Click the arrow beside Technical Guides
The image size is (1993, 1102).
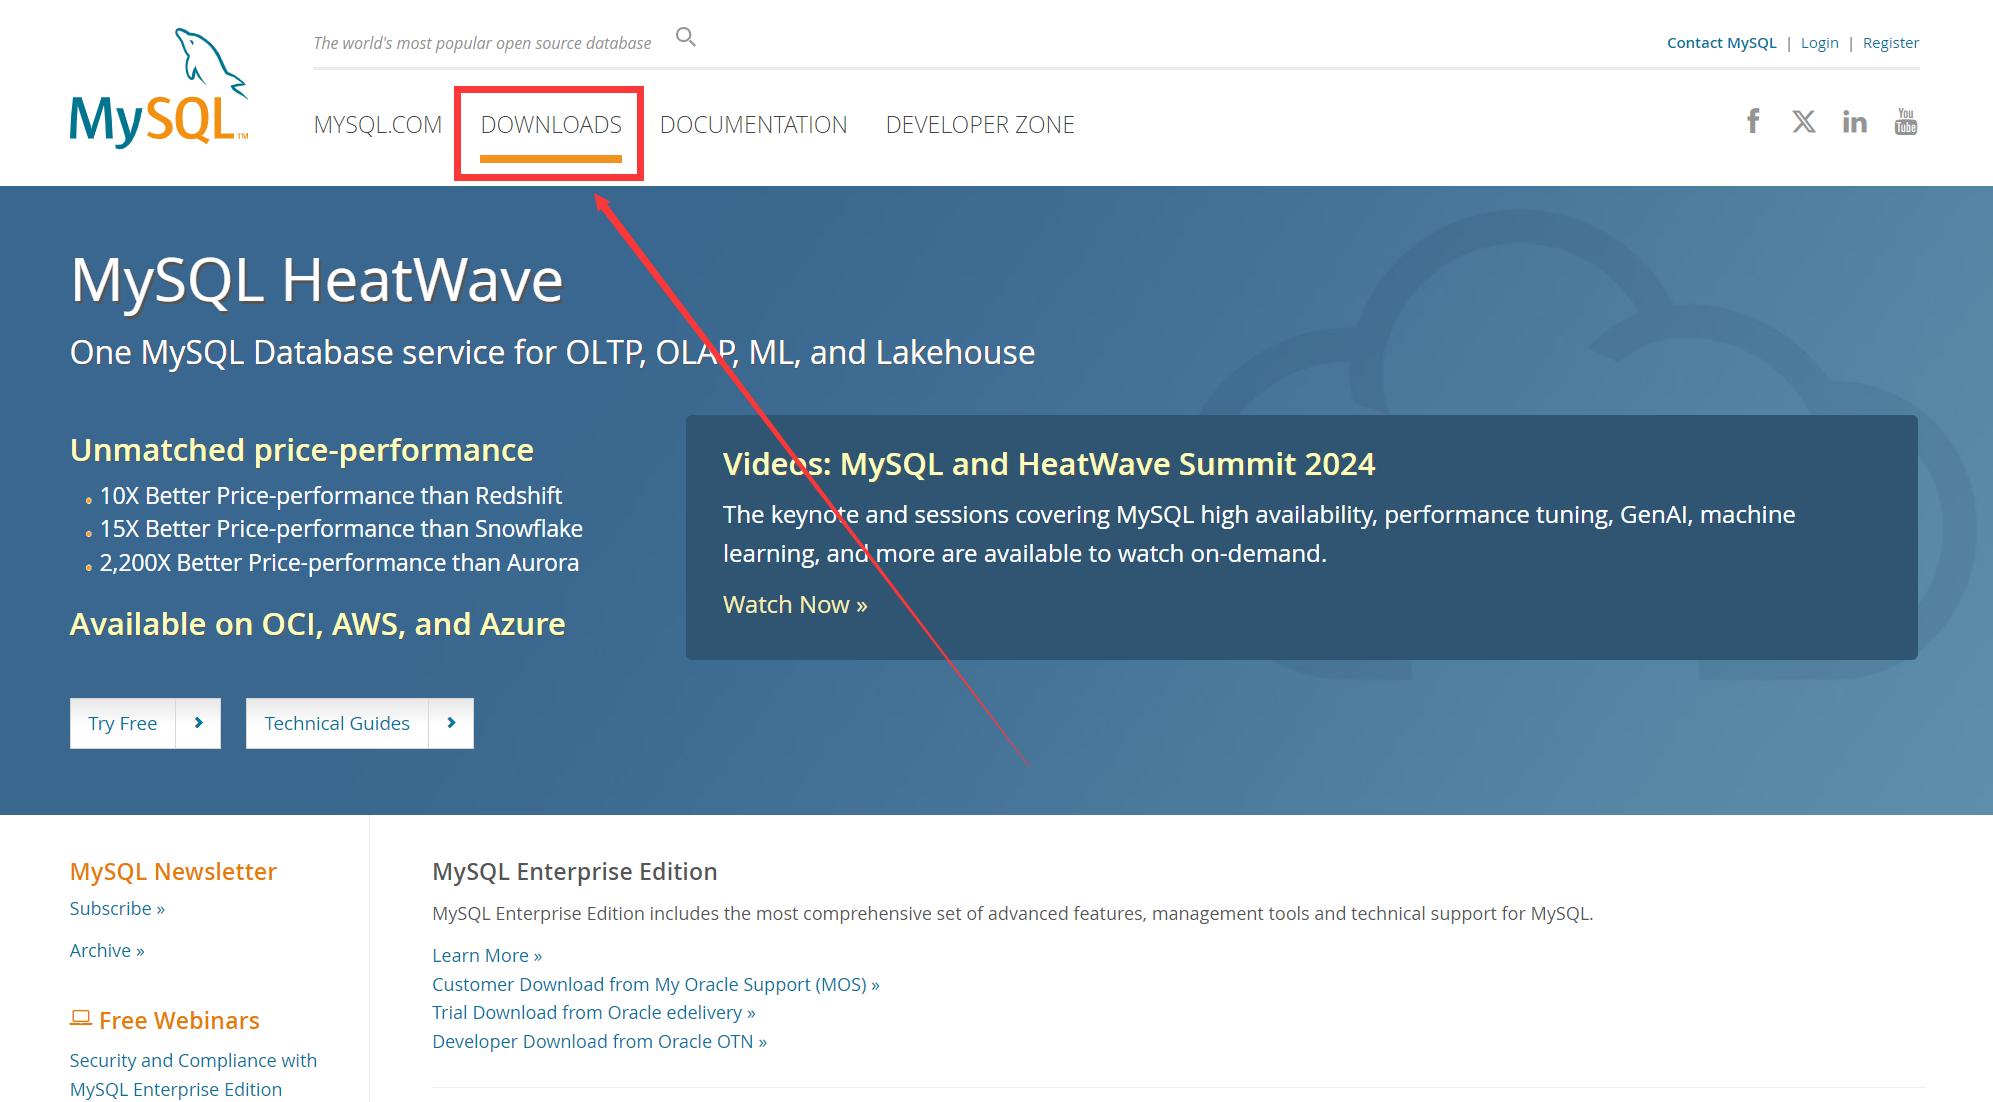click(451, 723)
